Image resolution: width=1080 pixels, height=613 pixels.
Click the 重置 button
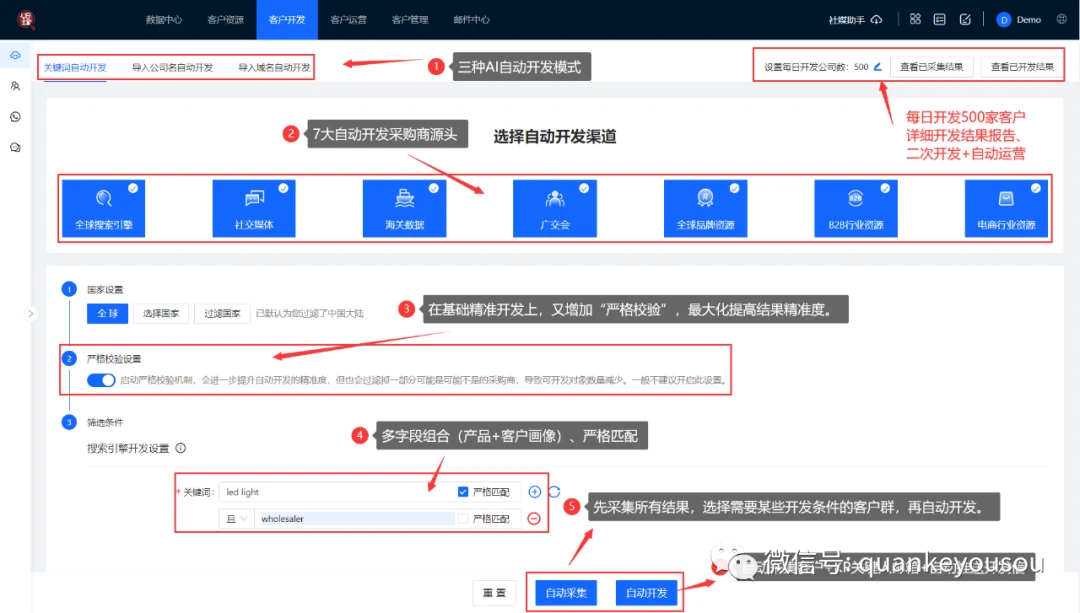coord(494,592)
